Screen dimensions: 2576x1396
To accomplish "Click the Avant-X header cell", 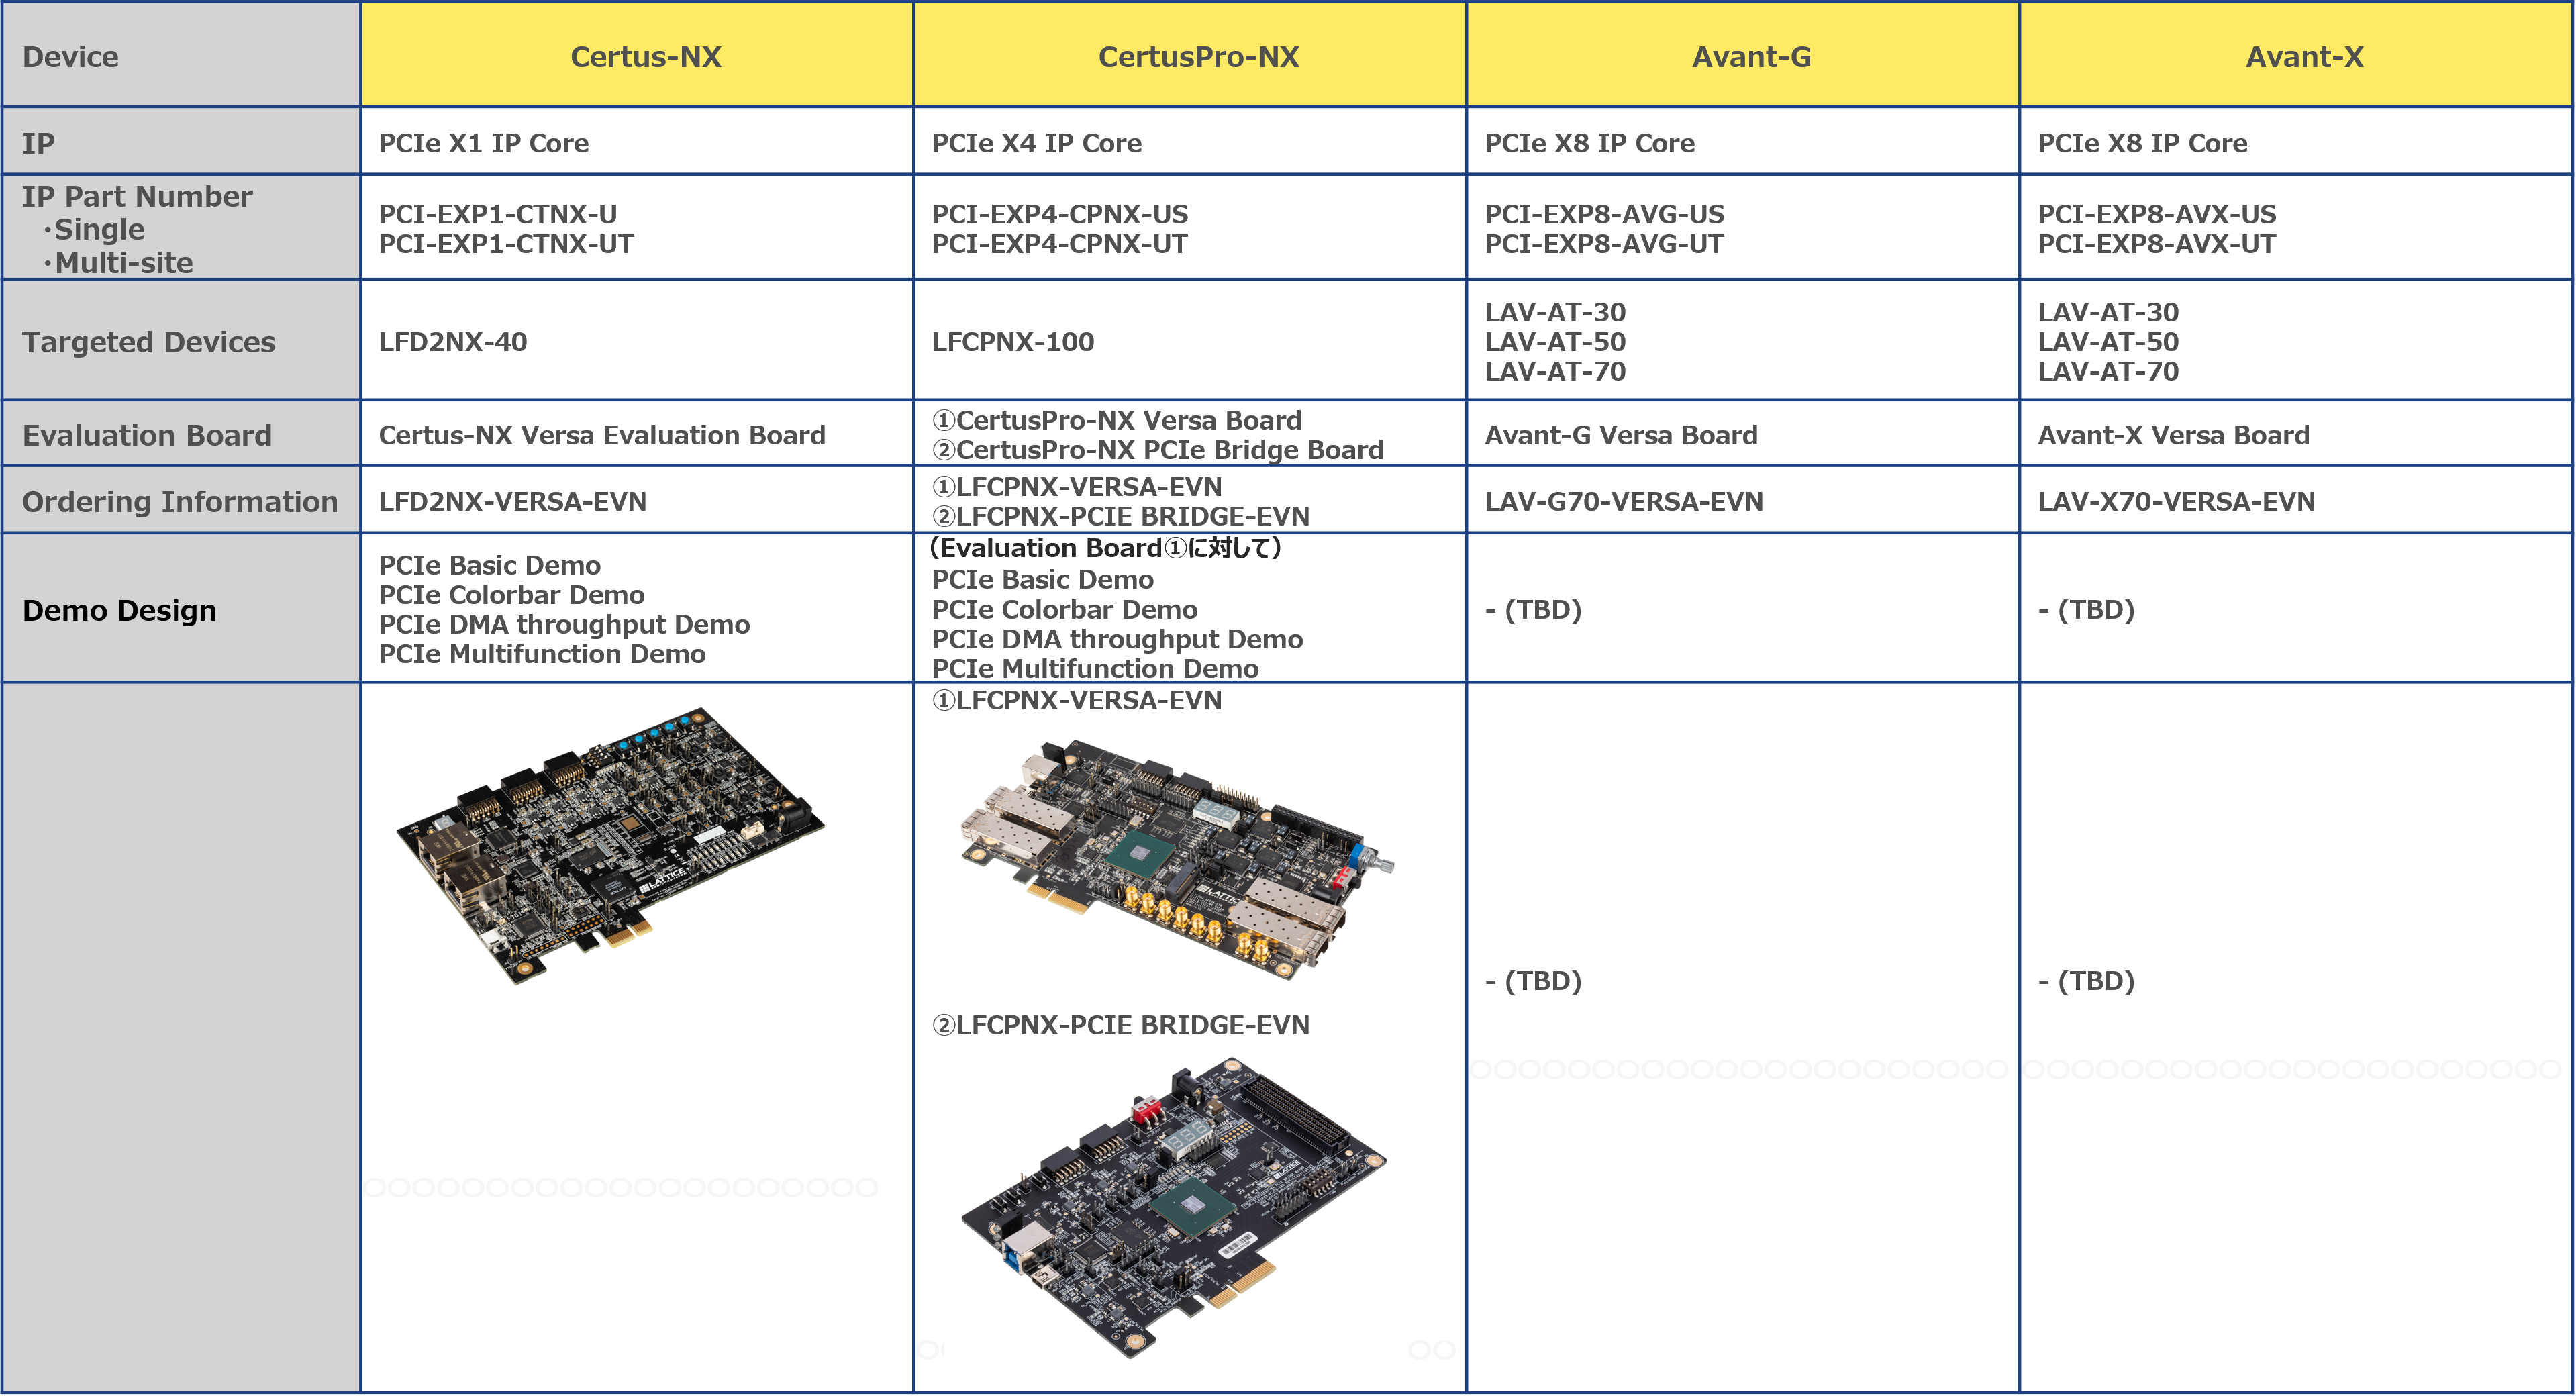I will click(2304, 57).
